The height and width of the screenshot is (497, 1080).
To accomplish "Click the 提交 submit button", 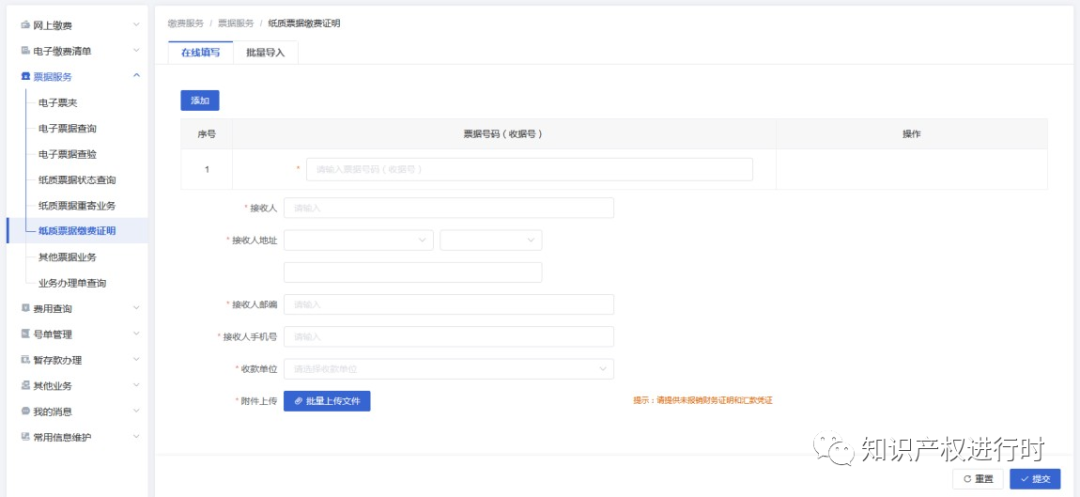I will [x=1035, y=479].
